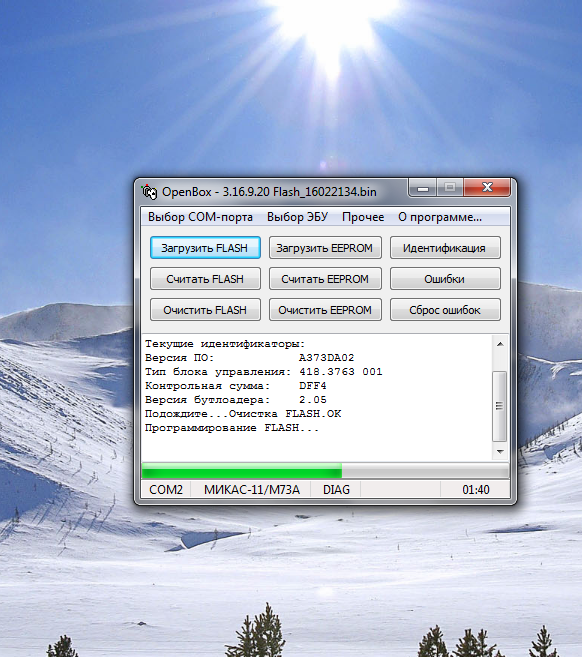Click the Считать FLASH button
Screen dimensions: 582x657
coord(205,279)
